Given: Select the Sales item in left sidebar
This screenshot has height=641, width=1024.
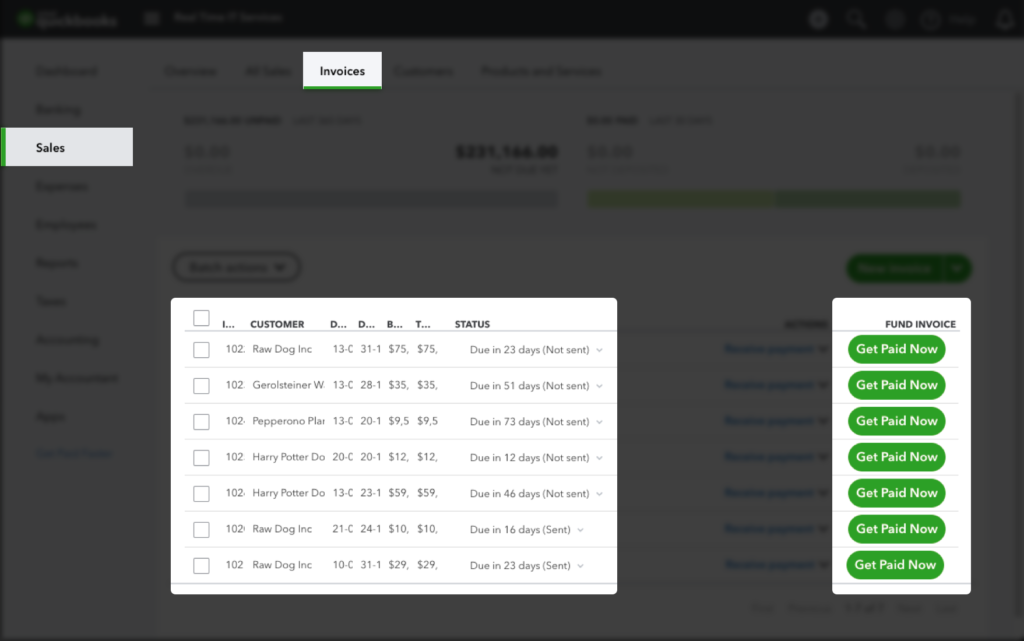Looking at the screenshot, I should tap(67, 147).
